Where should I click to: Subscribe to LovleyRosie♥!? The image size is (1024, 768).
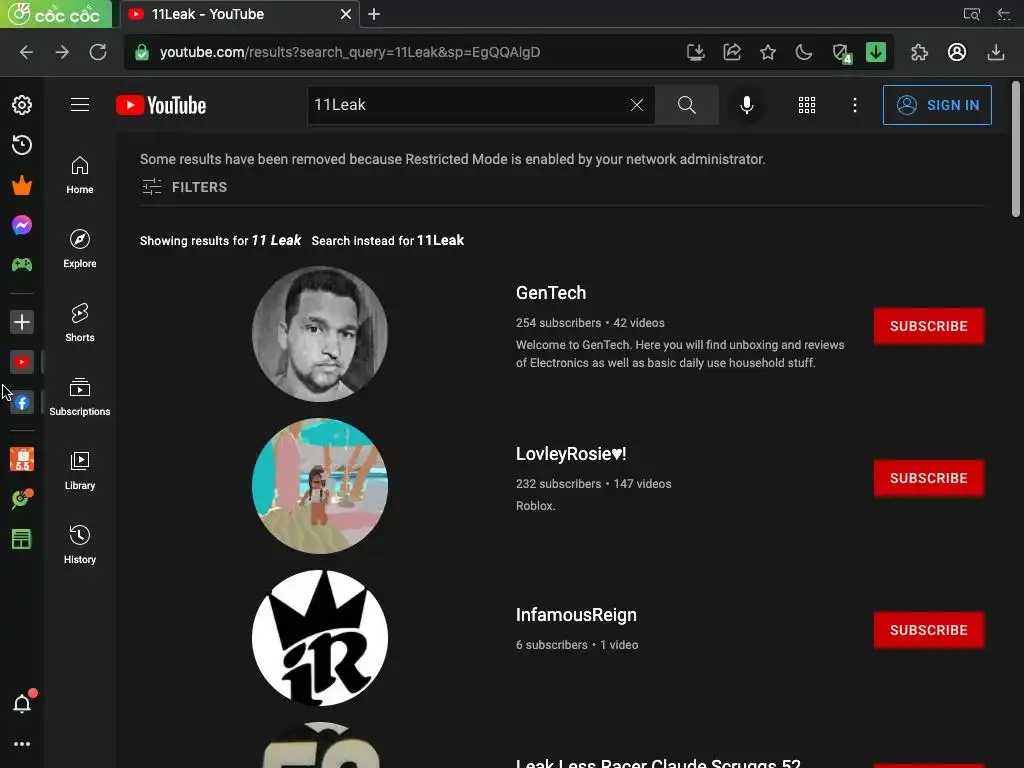(929, 478)
